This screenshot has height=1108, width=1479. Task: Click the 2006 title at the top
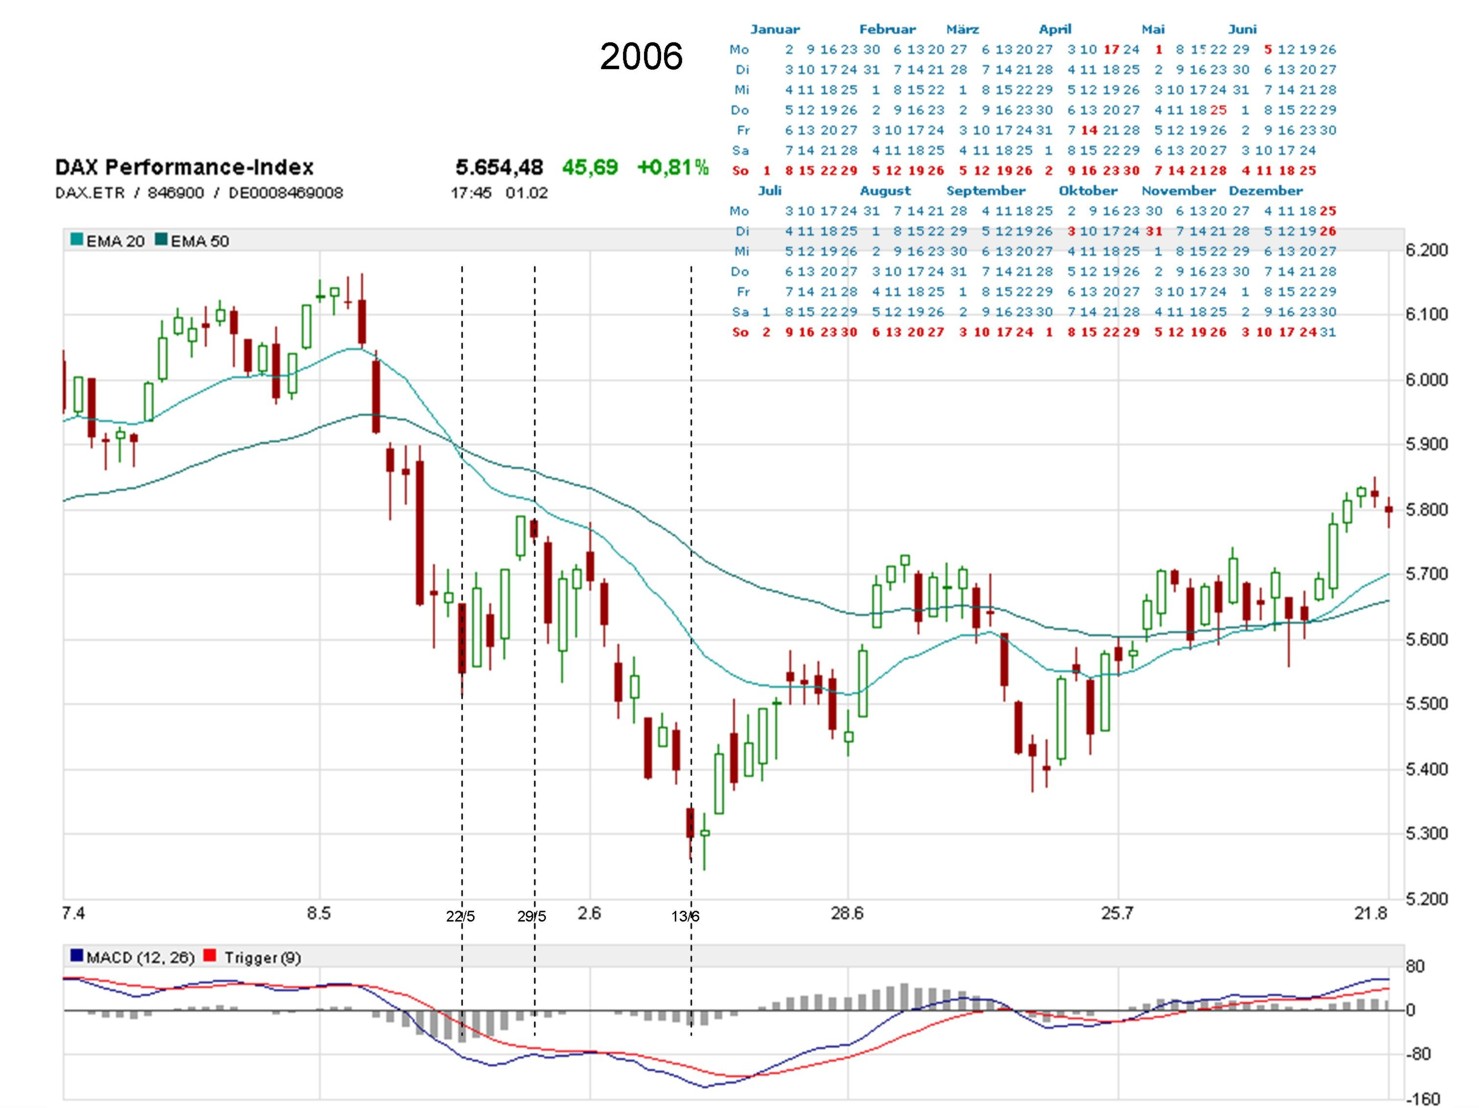(641, 58)
